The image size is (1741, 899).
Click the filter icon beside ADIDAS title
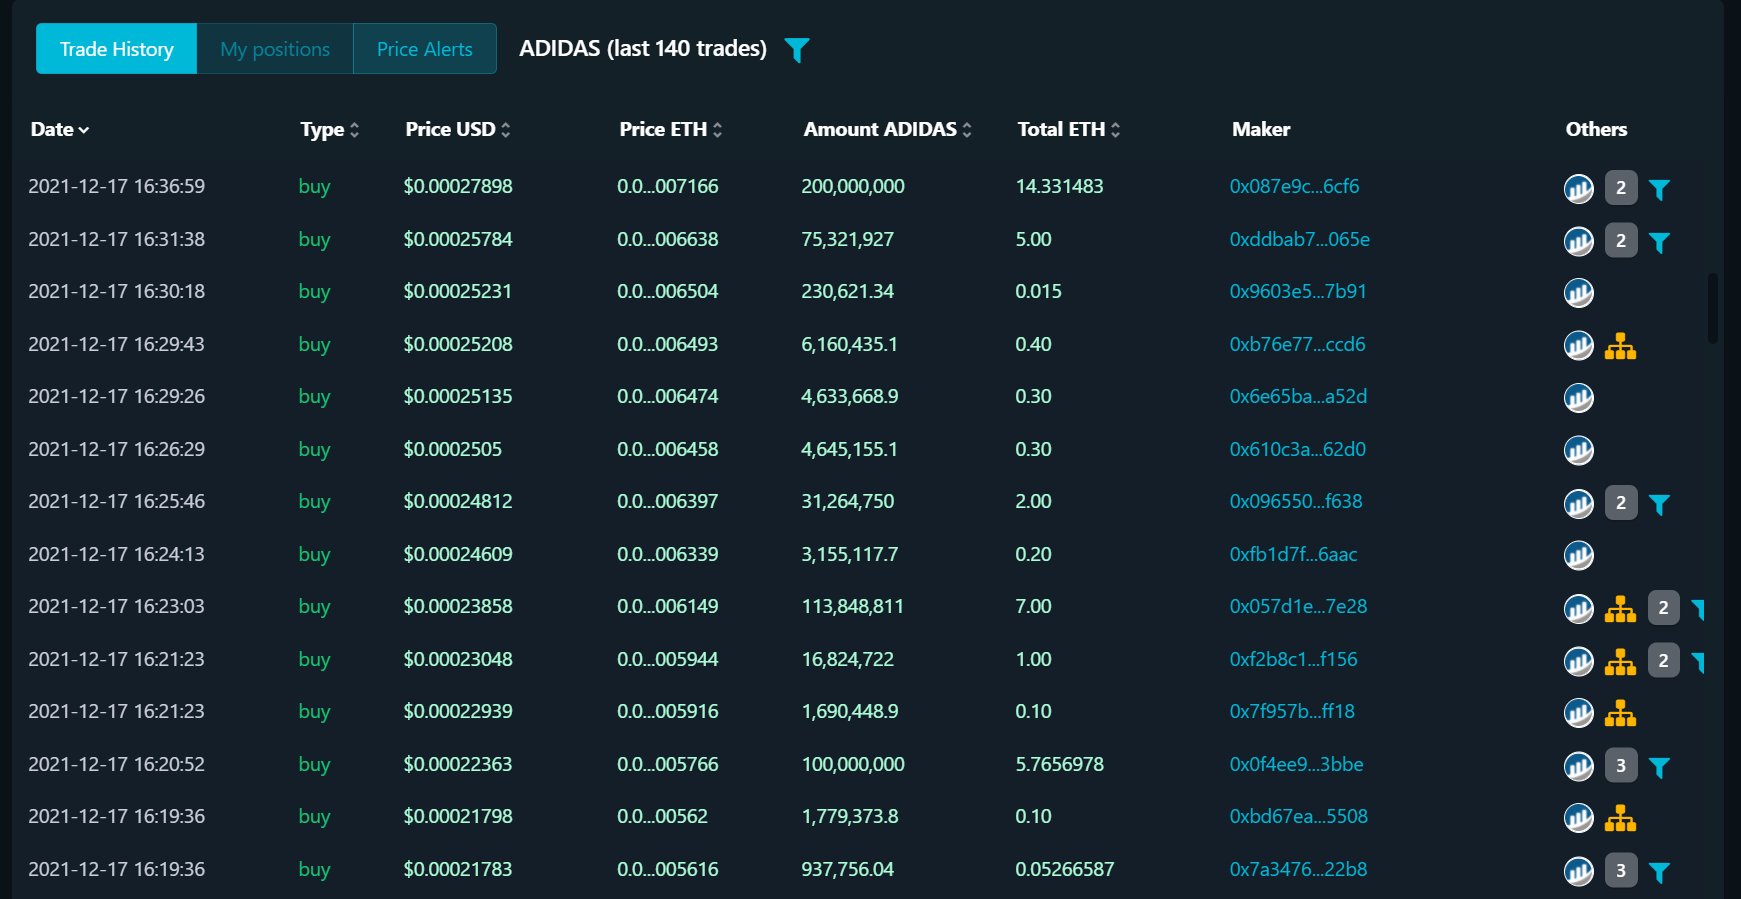tap(796, 50)
